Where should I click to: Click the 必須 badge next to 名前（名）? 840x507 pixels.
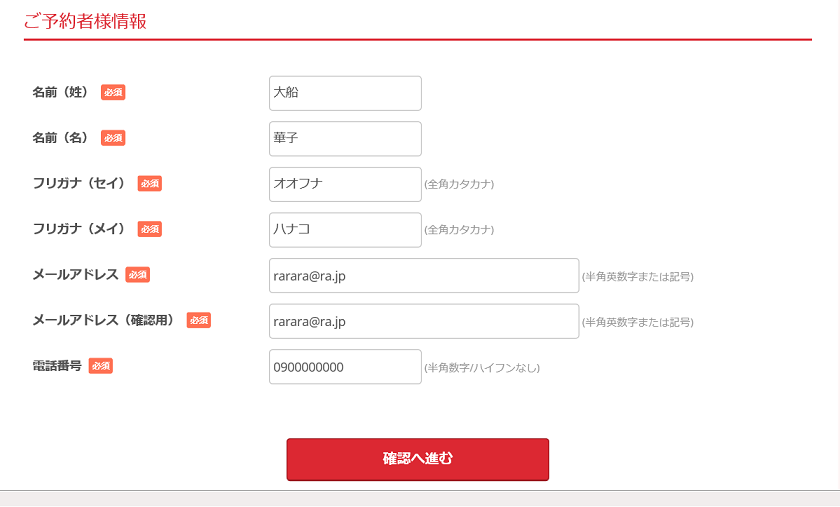click(x=113, y=138)
